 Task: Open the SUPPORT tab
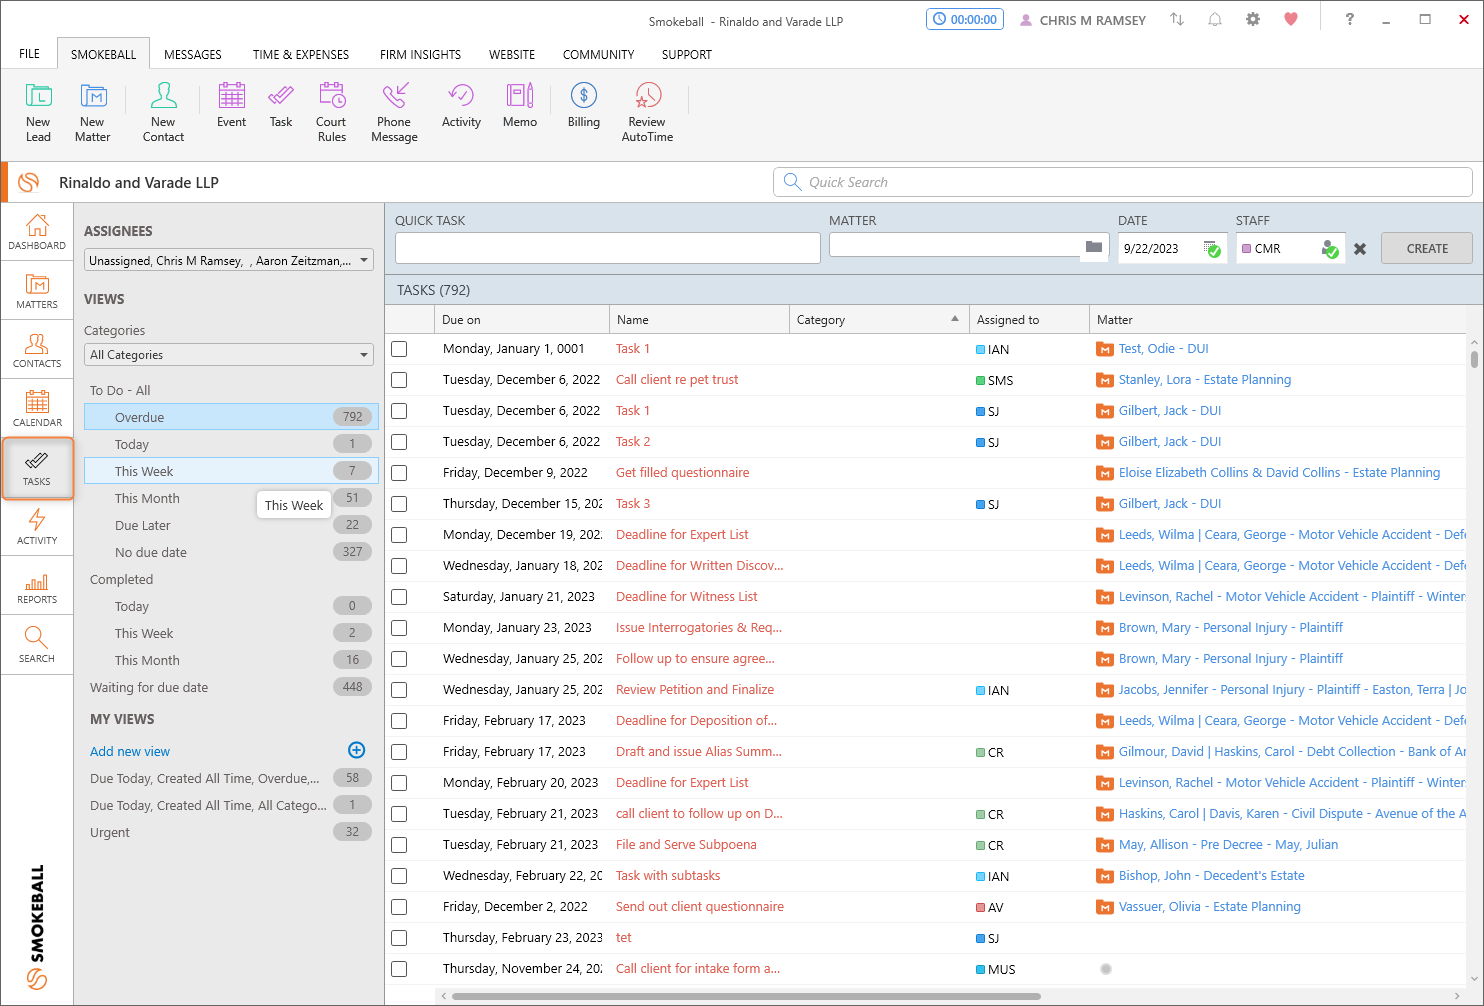(x=687, y=54)
